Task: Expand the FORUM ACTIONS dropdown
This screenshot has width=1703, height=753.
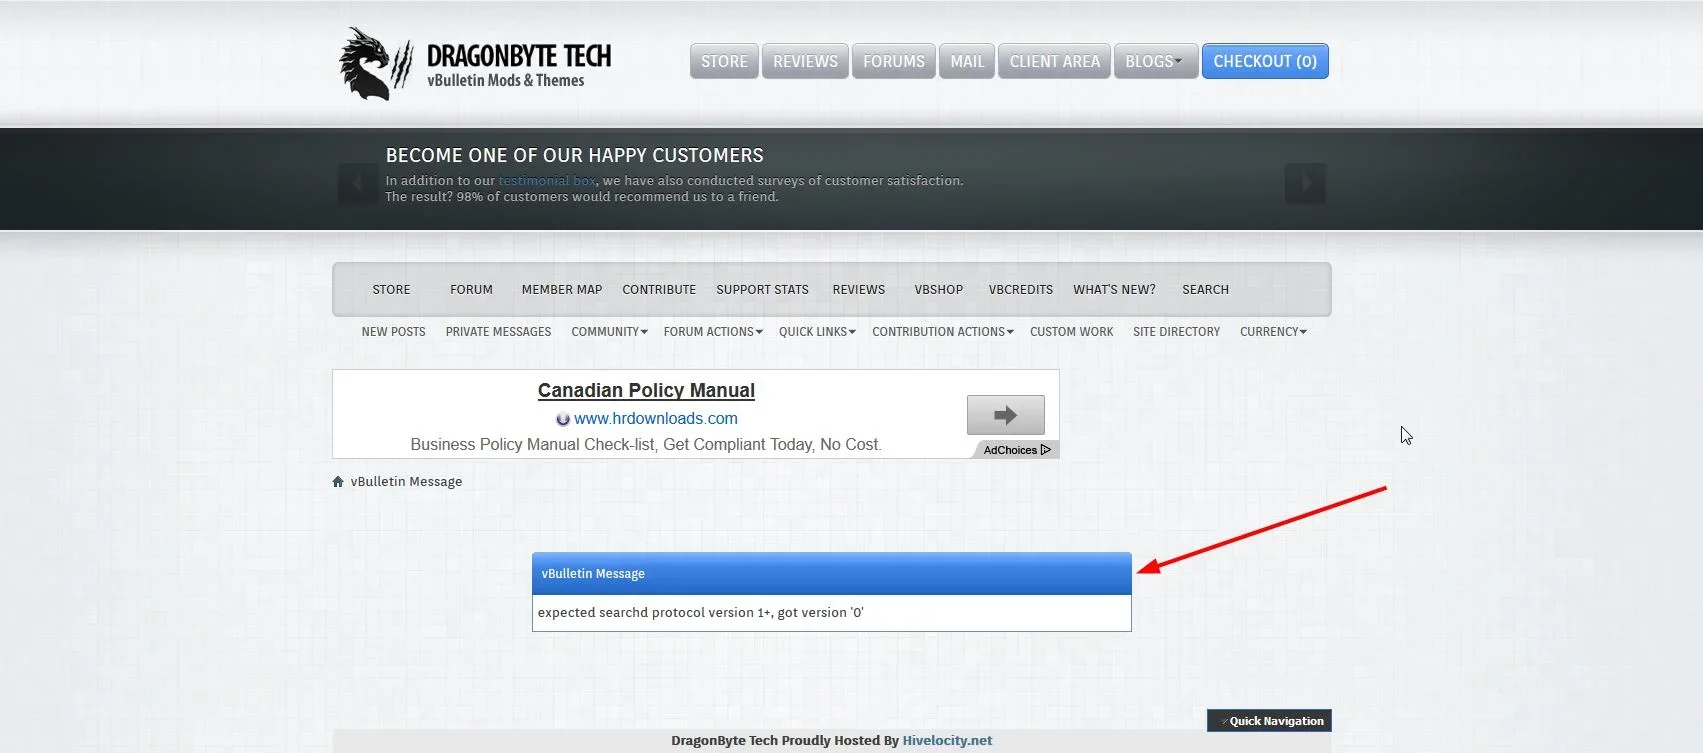Action: [x=713, y=332]
